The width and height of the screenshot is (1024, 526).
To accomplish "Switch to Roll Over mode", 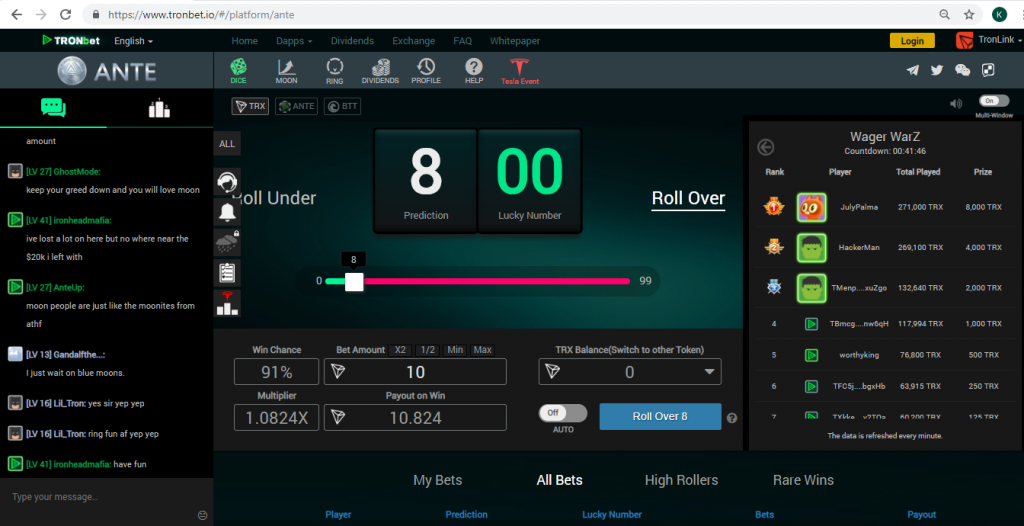I will (688, 199).
